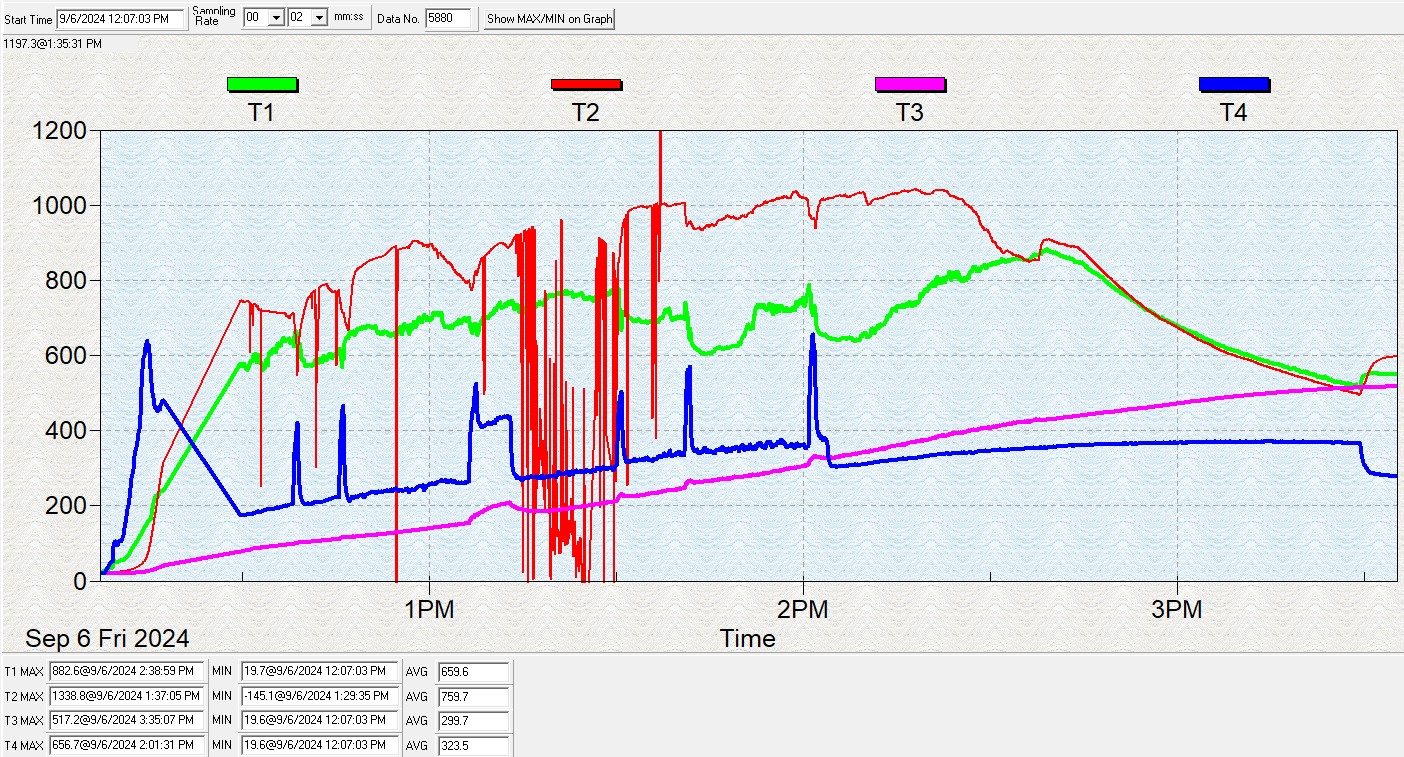Click the T1 AVG value field
Viewport: 1404px width, 757px height.
[x=473, y=671]
